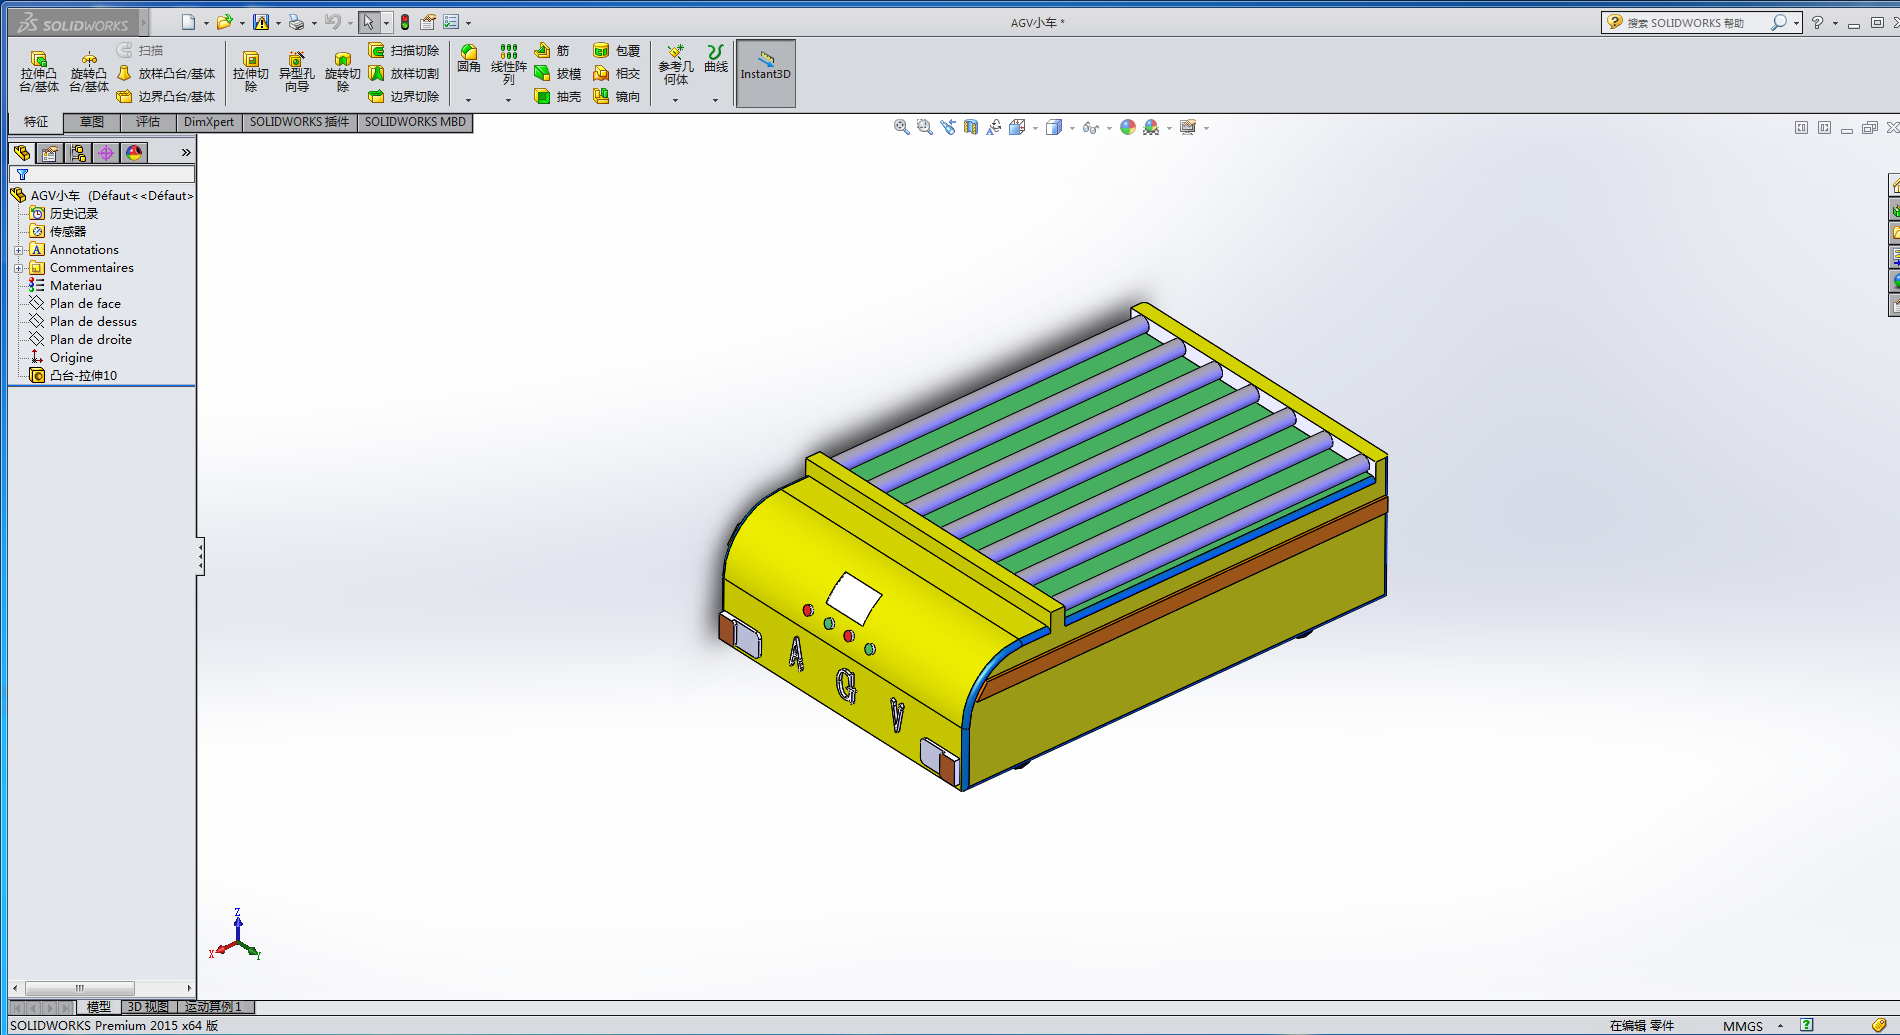Switch to the 运动算例1 motion study tab
The image size is (1900, 1035).
tap(214, 1007)
